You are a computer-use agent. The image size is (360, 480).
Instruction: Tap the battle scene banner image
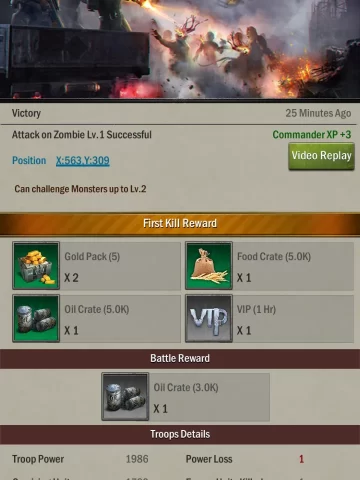pos(180,49)
